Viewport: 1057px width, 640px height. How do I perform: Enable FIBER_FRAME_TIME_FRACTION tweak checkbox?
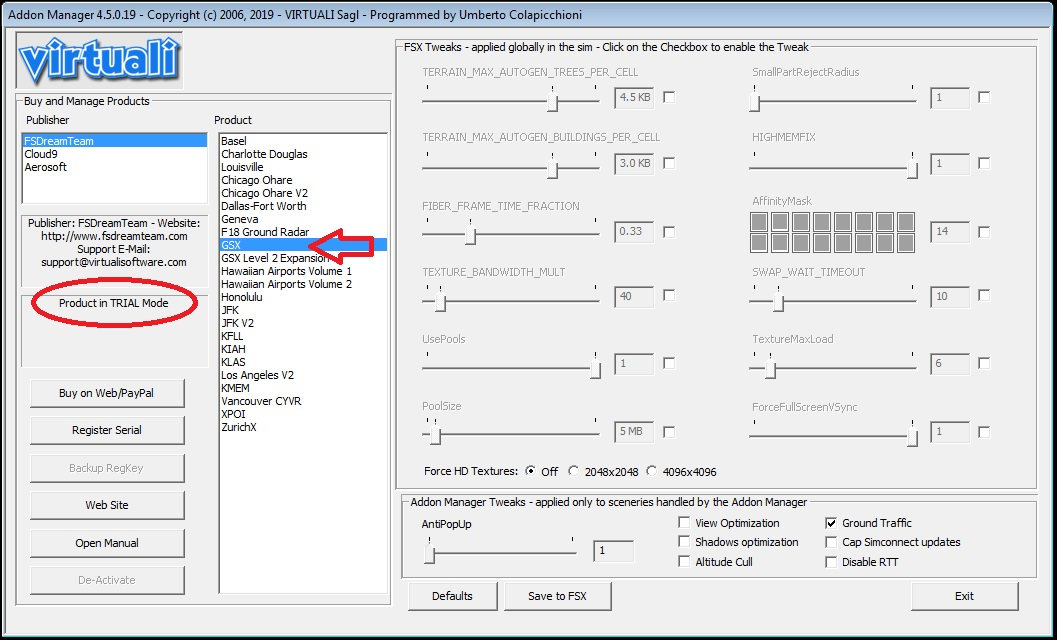click(x=669, y=231)
